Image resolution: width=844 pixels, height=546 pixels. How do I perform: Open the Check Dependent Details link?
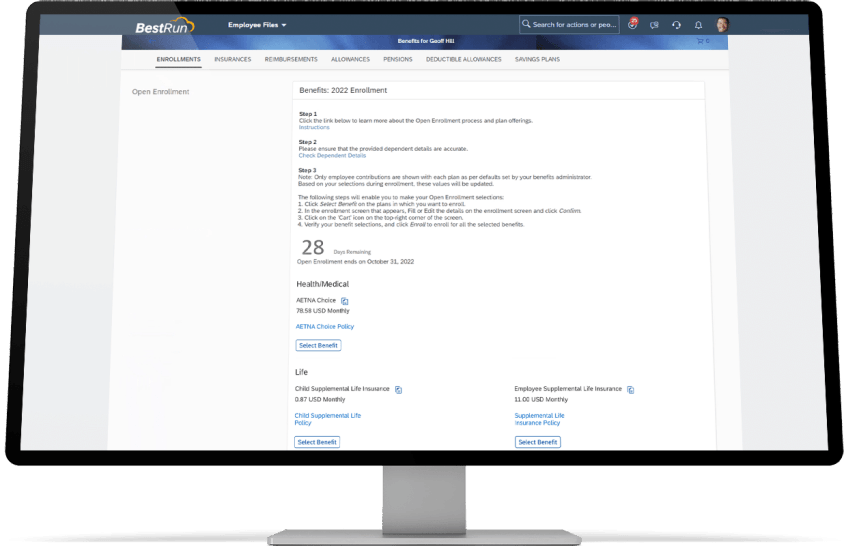332,156
